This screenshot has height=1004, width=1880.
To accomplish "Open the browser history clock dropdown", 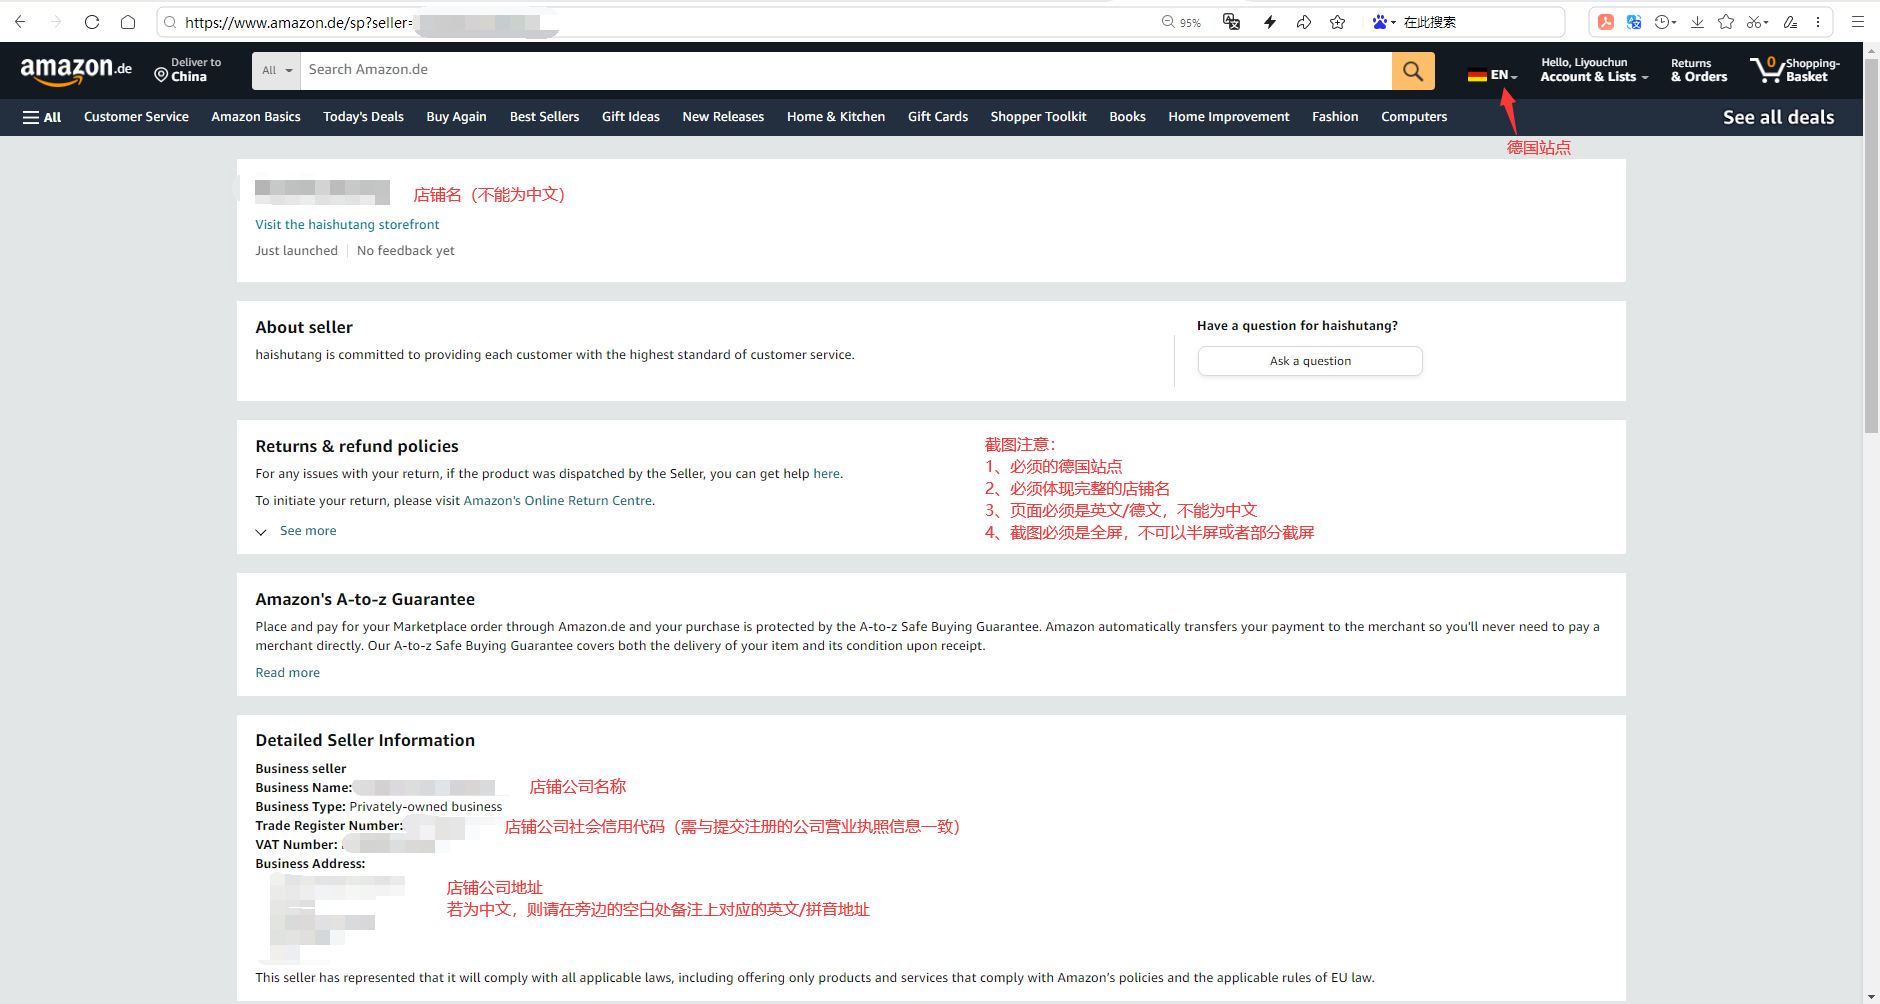I will (1666, 22).
